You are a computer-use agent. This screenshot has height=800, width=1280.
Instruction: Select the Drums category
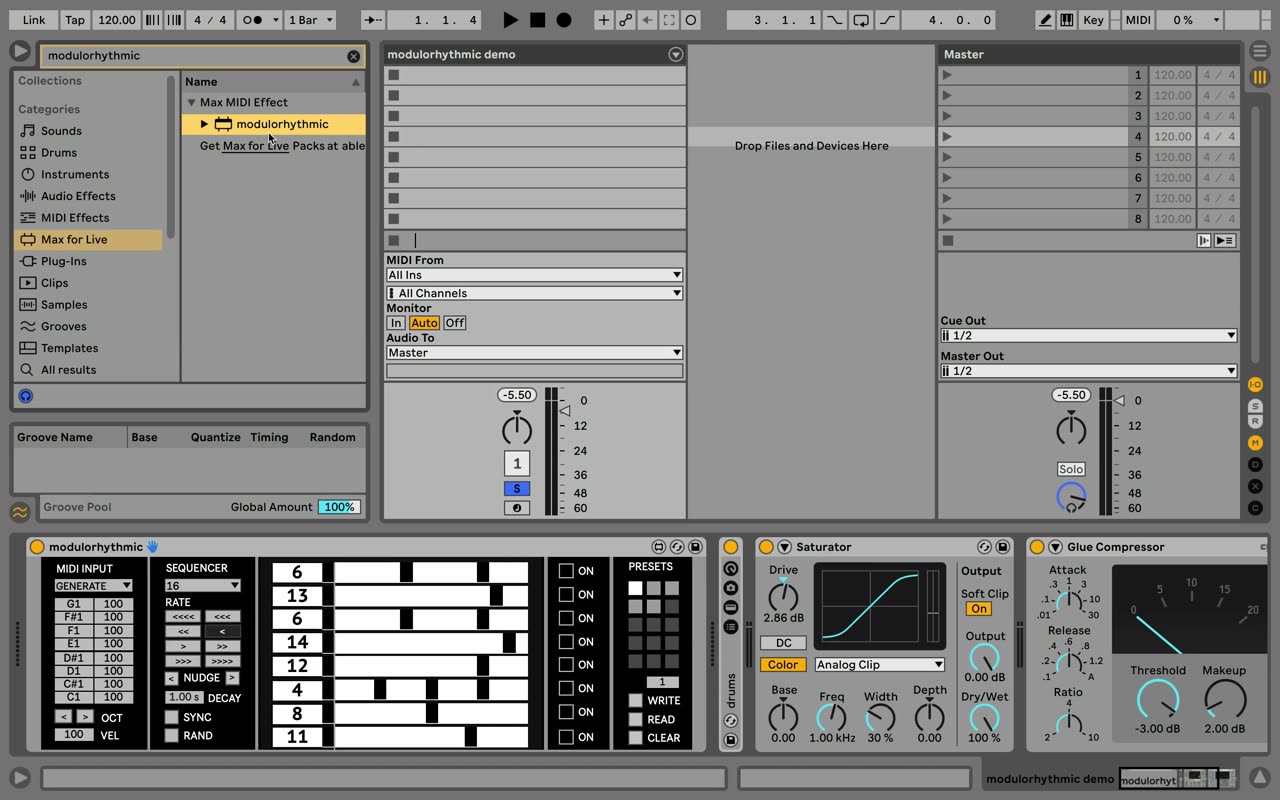coord(59,153)
